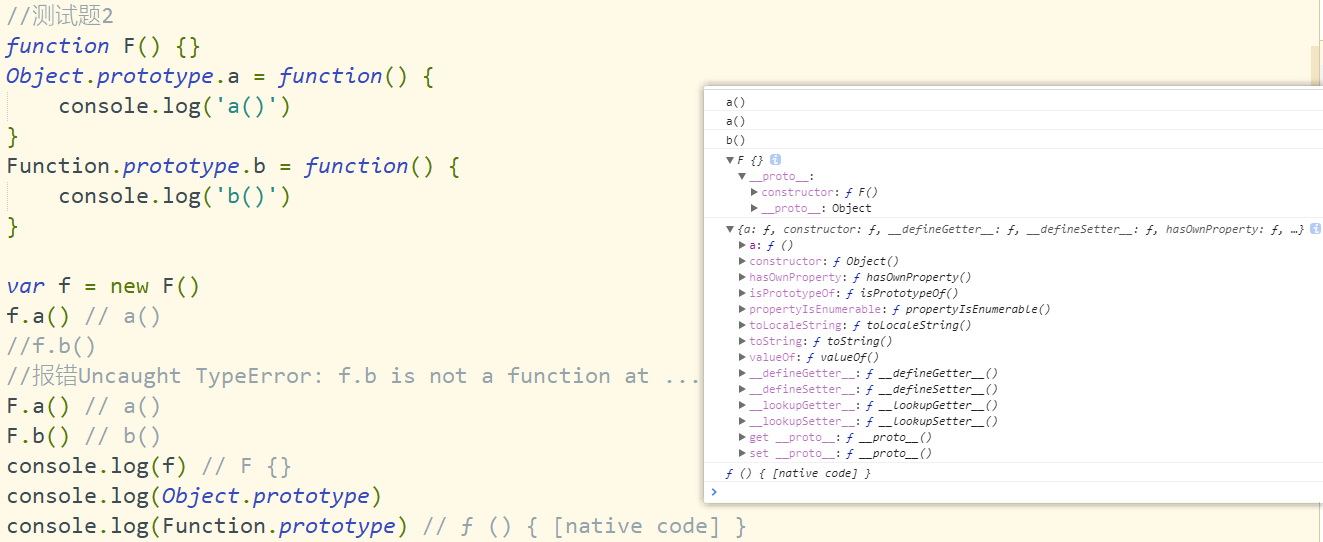
Task: Click the ƒ () { [native code] } output
Action: coord(798,473)
